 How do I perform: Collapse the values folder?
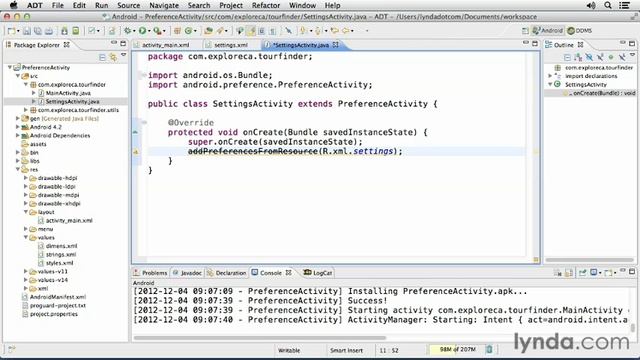coord(26,237)
